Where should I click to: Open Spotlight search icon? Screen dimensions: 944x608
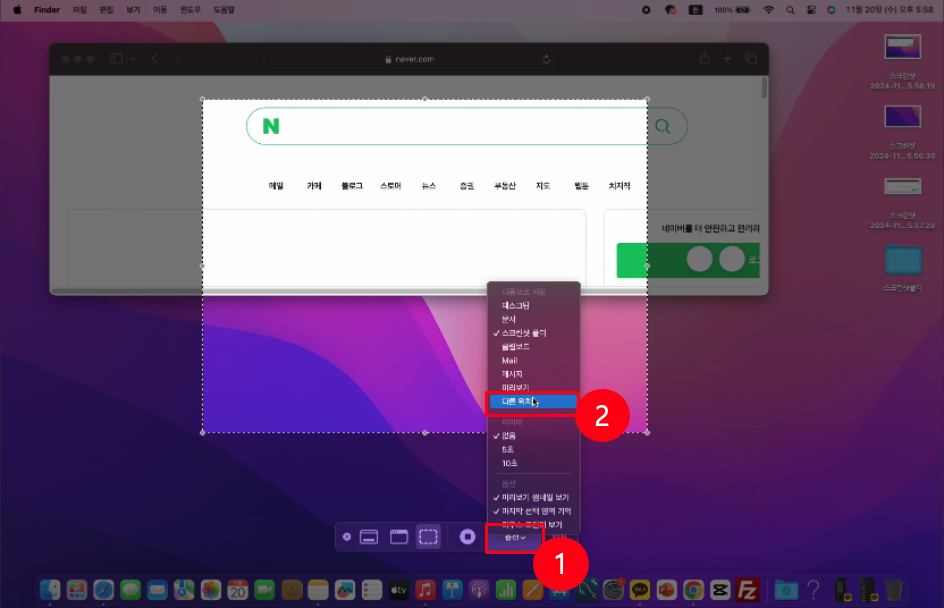click(790, 10)
